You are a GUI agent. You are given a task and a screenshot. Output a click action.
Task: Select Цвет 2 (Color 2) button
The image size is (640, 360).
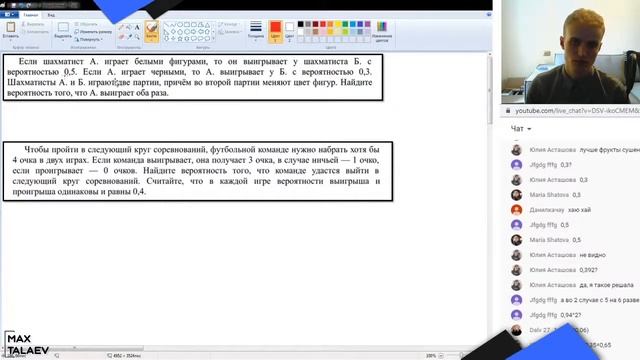[289, 32]
